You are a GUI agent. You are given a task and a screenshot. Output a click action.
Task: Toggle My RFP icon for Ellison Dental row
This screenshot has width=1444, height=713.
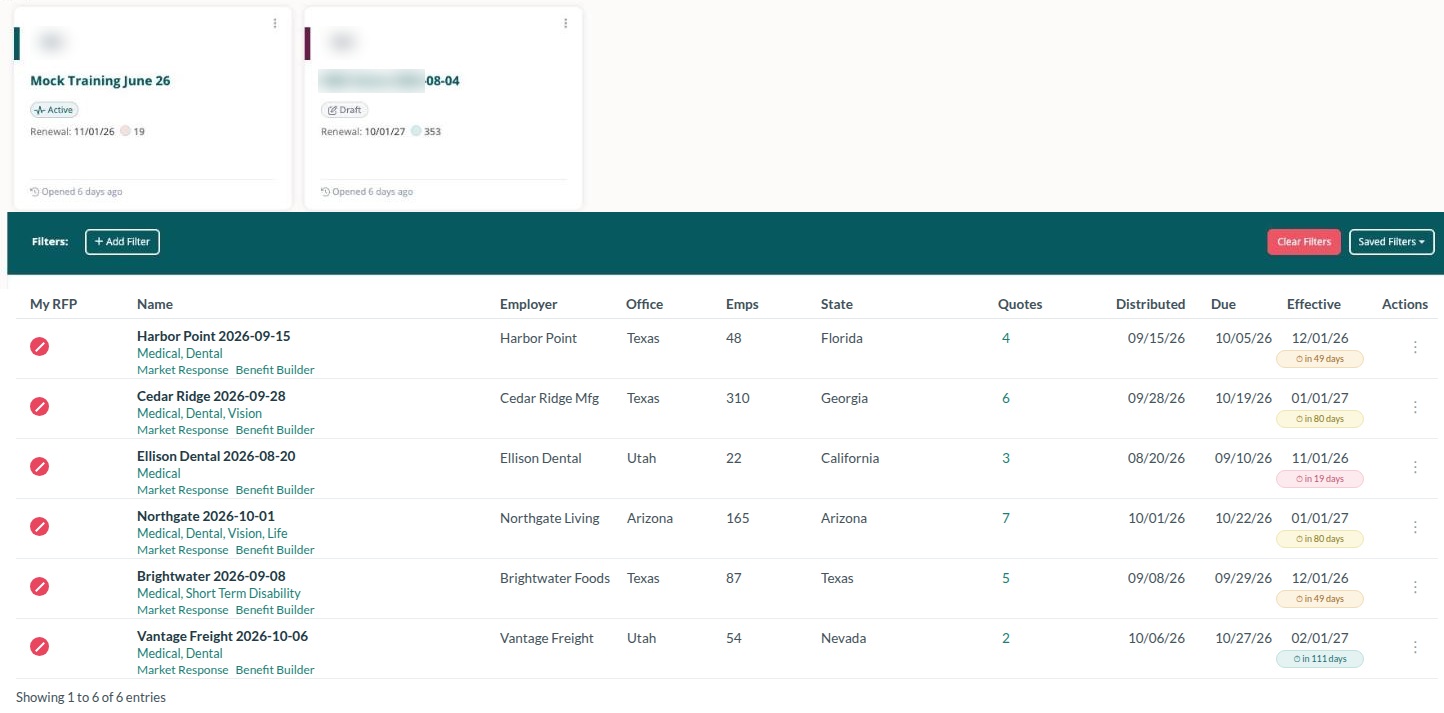click(39, 466)
